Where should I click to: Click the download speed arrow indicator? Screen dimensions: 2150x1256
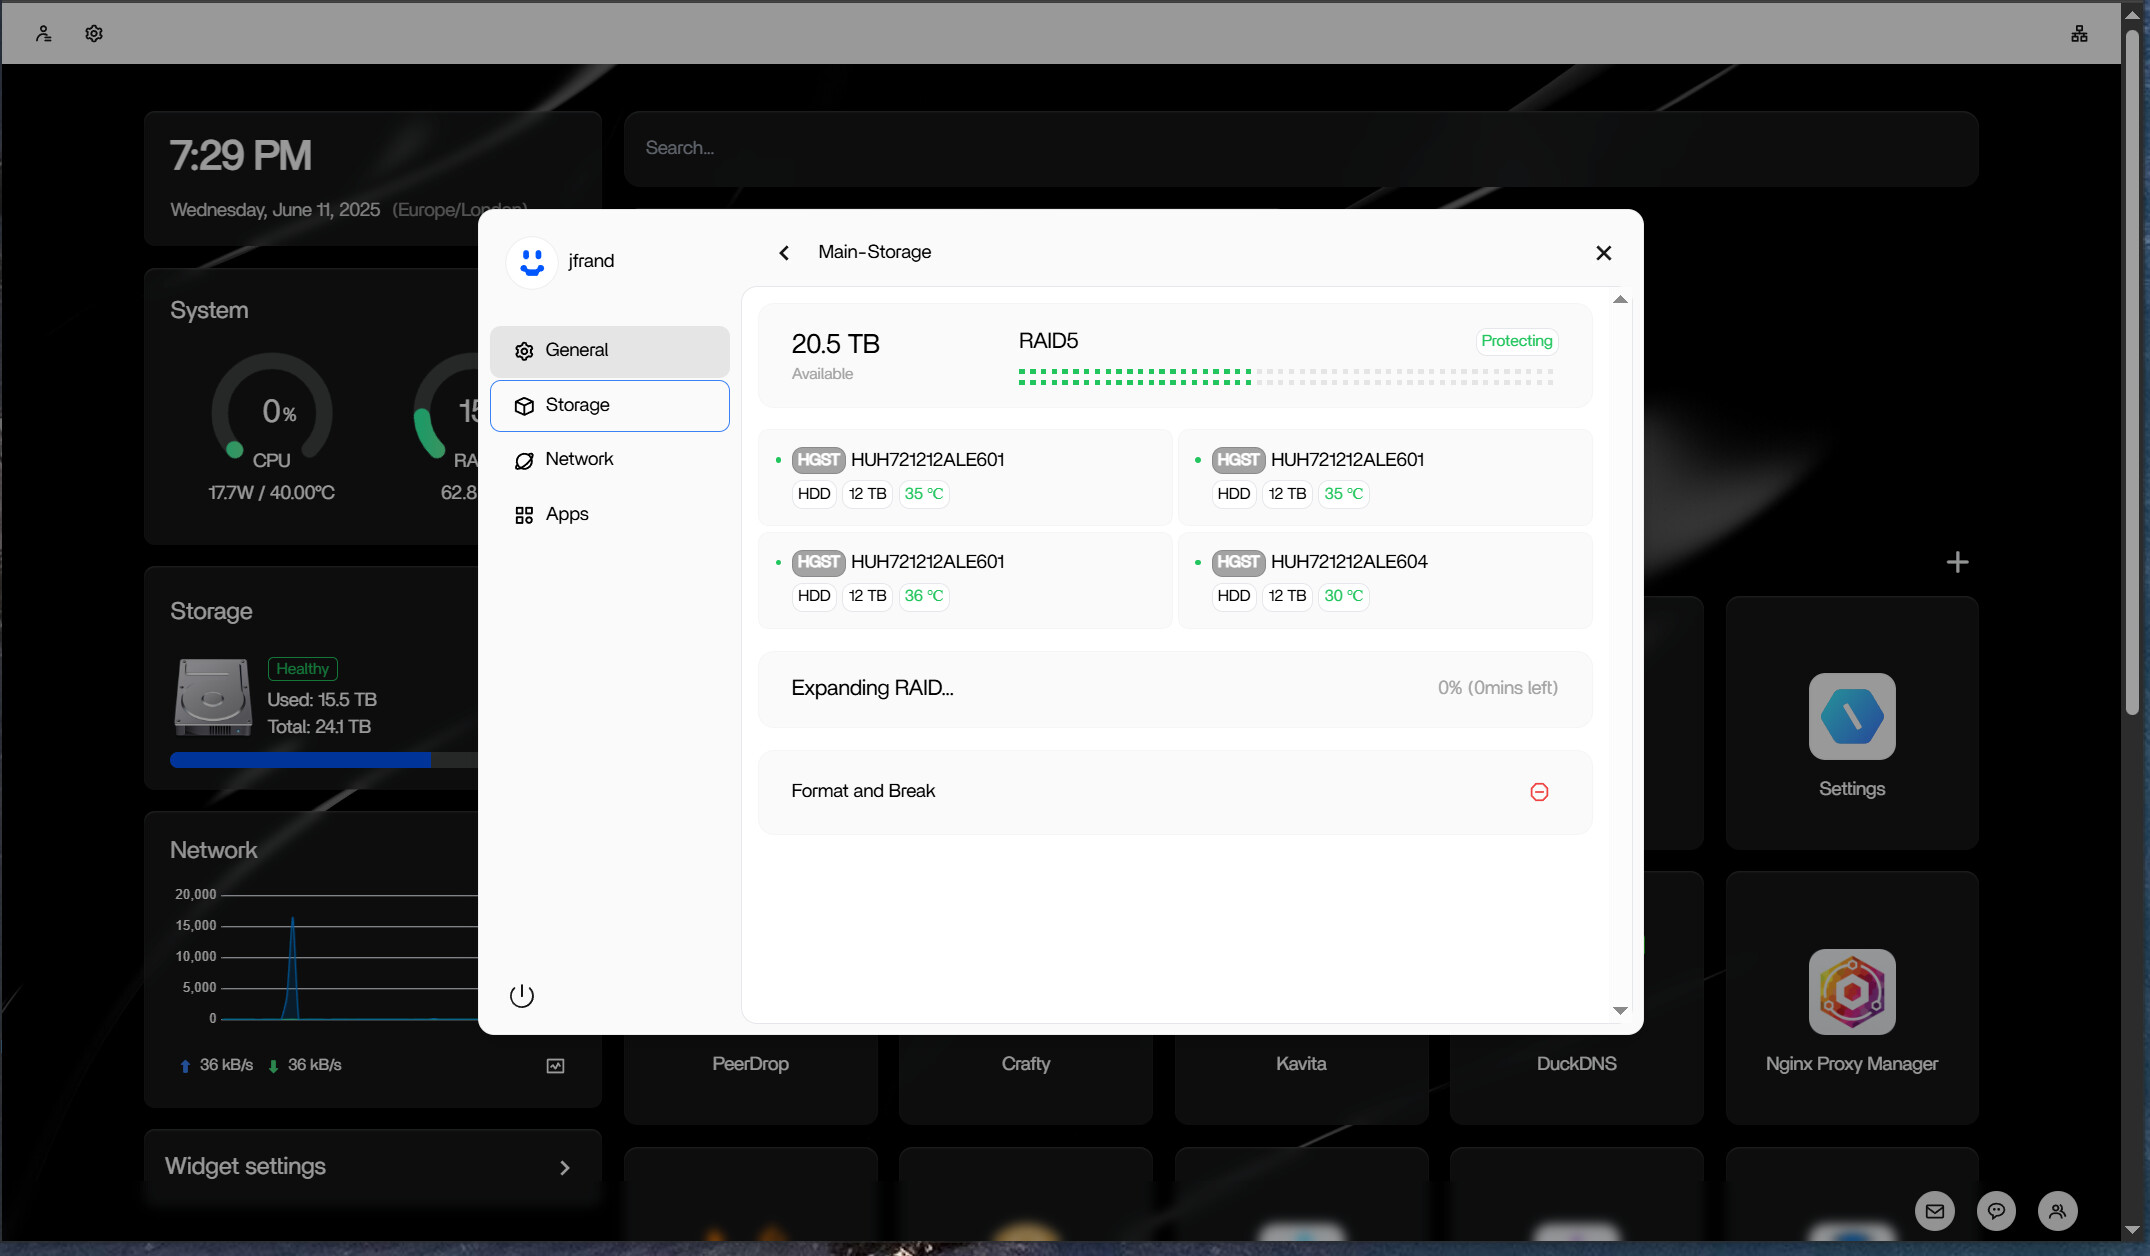click(273, 1066)
